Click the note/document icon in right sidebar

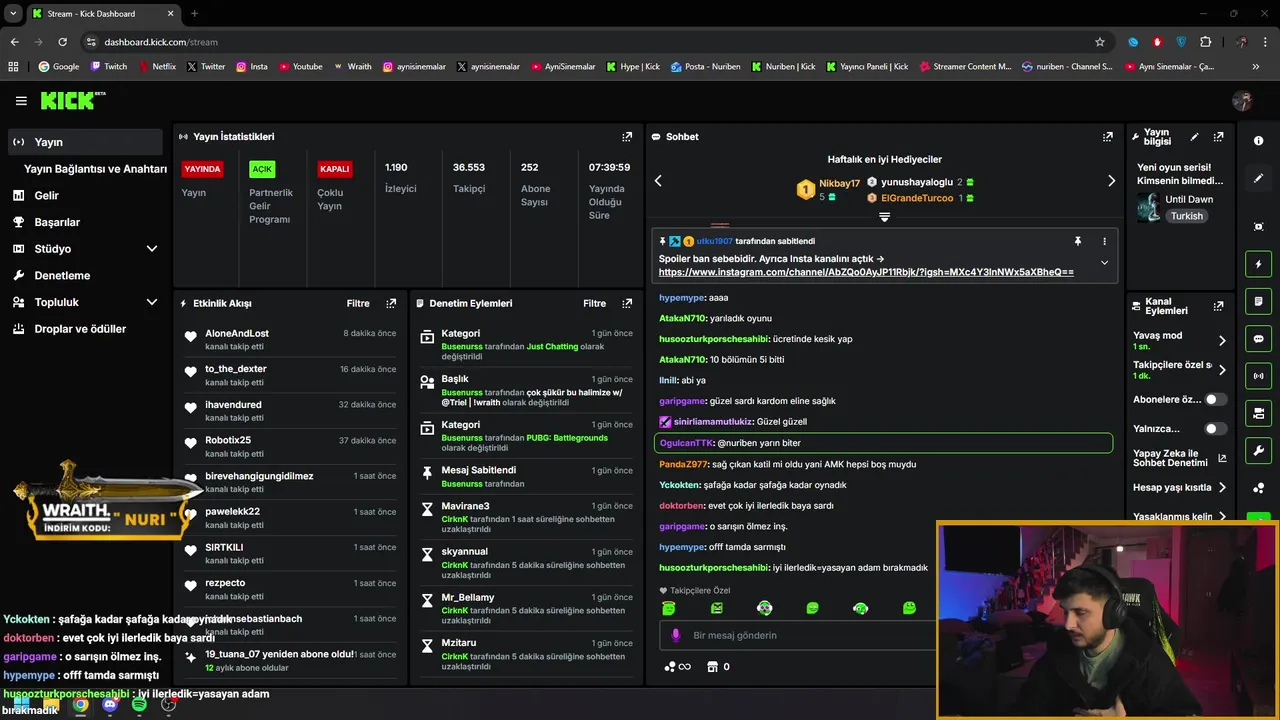click(x=1258, y=301)
